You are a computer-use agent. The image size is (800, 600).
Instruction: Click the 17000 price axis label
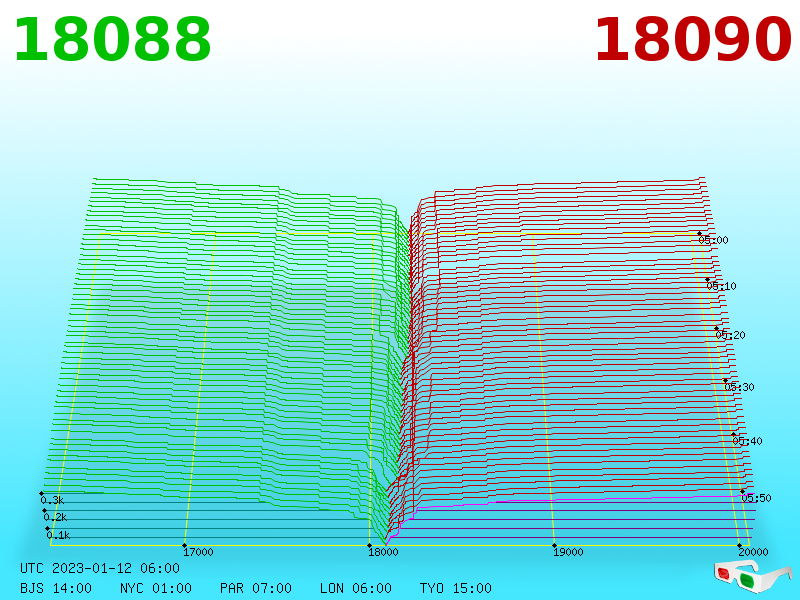point(198,552)
